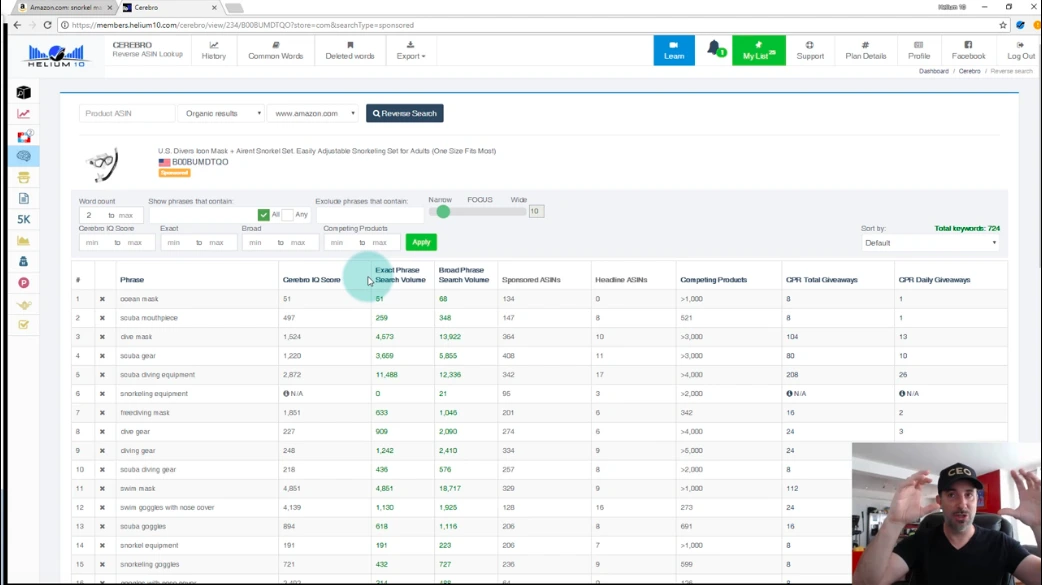Open the red P circle sidebar icon
Image resolution: width=1042 pixels, height=585 pixels.
tap(23, 283)
